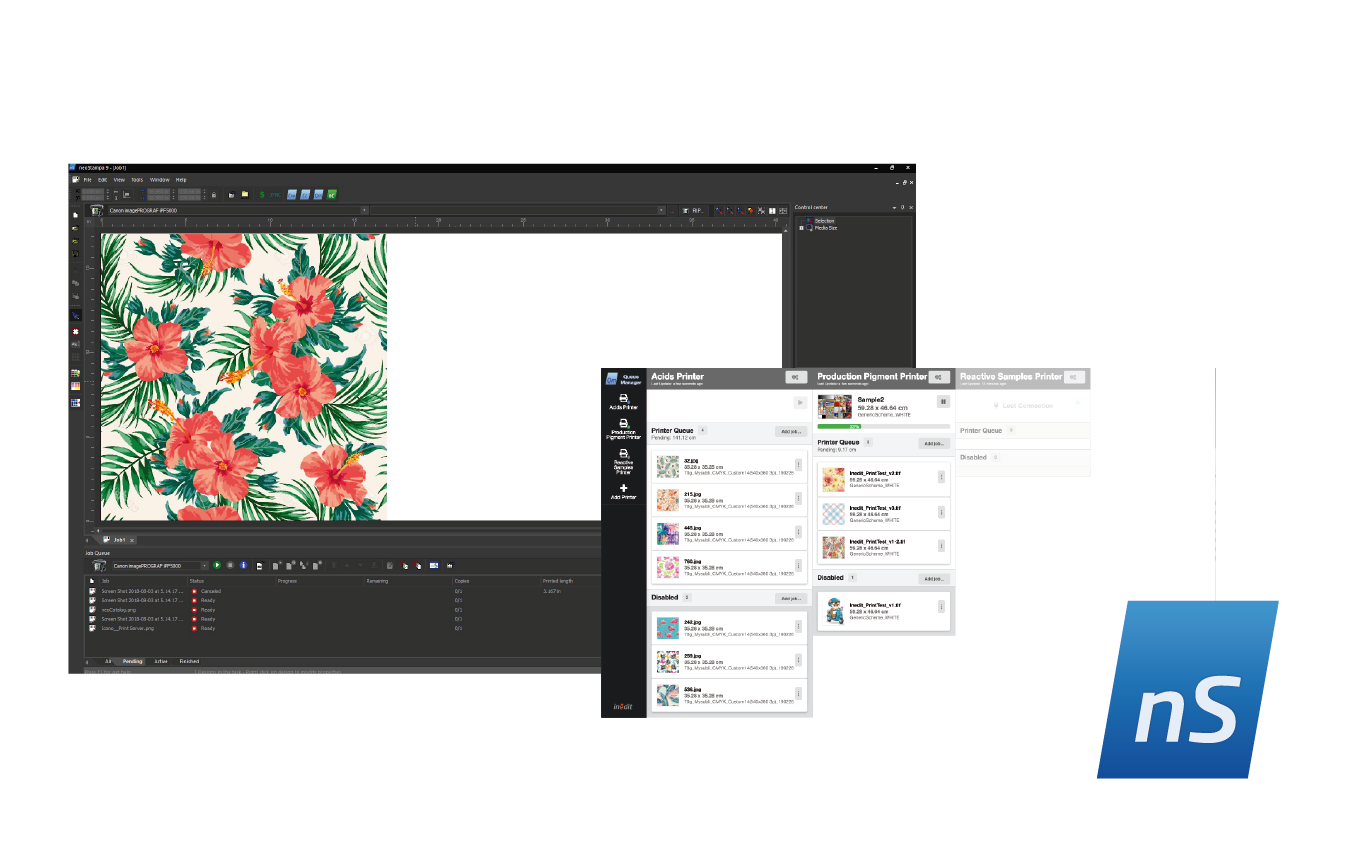The height and width of the screenshot is (857, 1351).
Task: Click Add job in Production Pigment Disabled section
Action: click(x=933, y=578)
